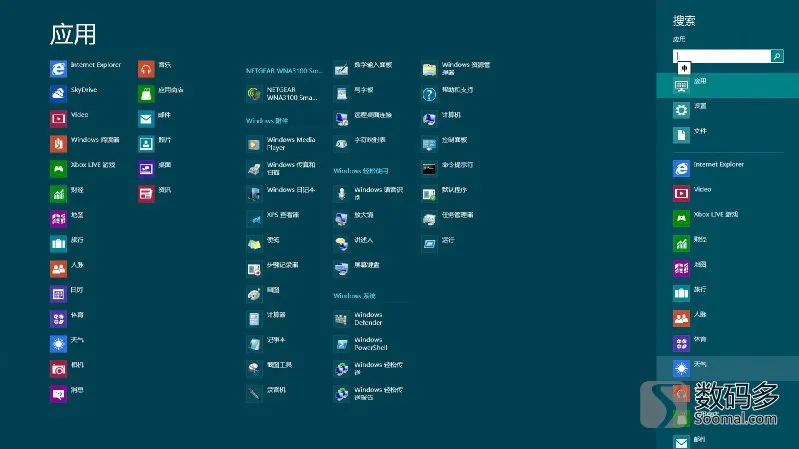Choose Internet Explorer in the search panel

[728, 168]
